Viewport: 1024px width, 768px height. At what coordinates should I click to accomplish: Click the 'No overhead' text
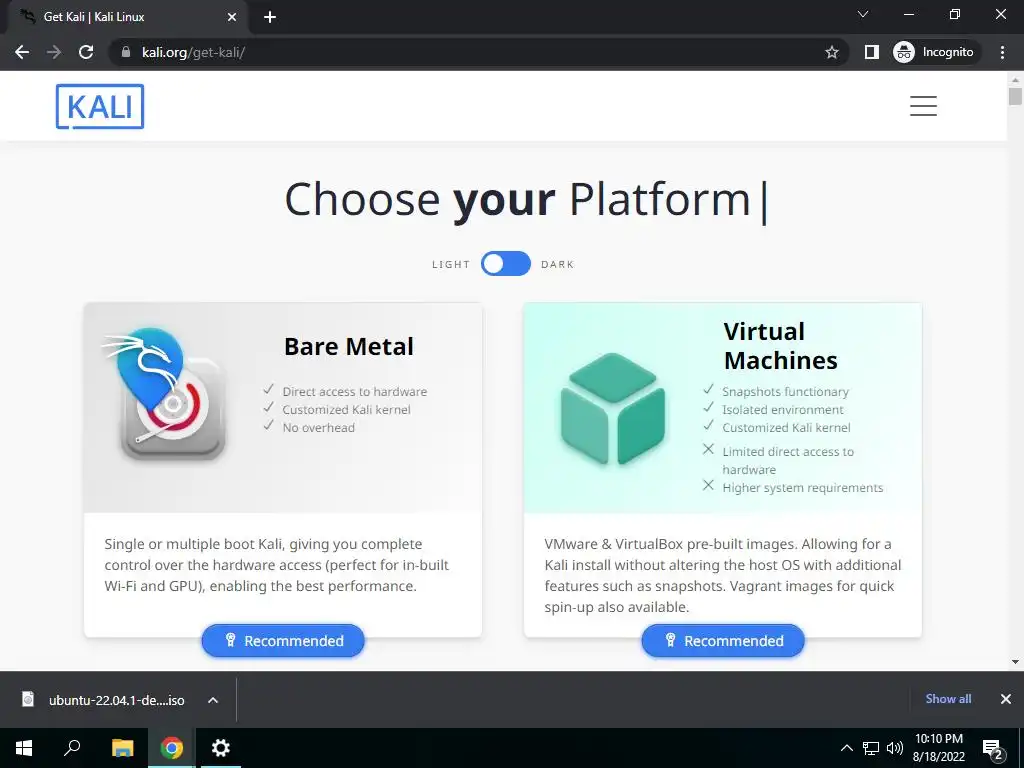tap(319, 428)
